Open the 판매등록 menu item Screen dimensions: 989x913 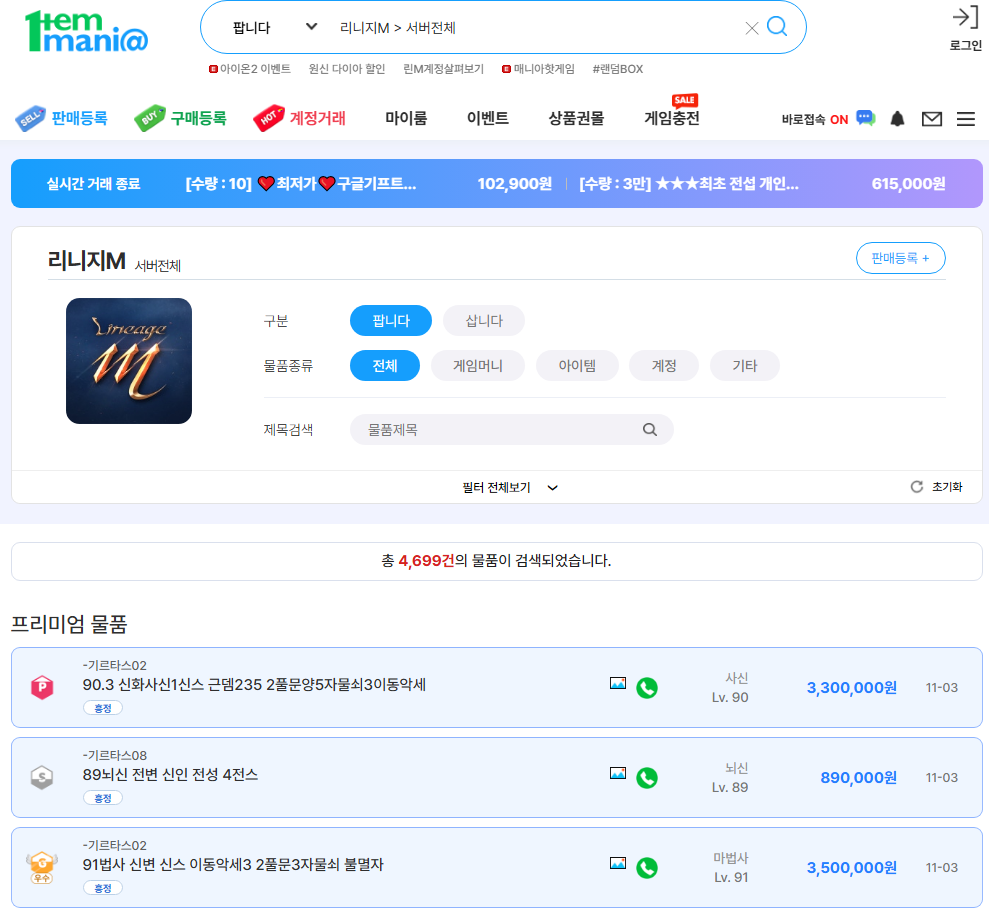pyautogui.click(x=62, y=118)
